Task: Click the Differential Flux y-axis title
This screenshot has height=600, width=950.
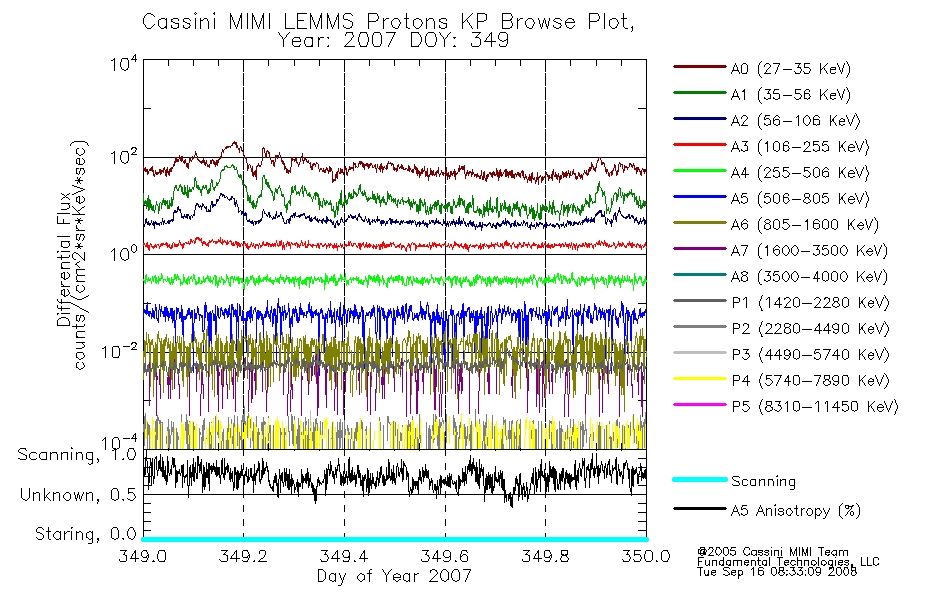Action: coord(64,259)
